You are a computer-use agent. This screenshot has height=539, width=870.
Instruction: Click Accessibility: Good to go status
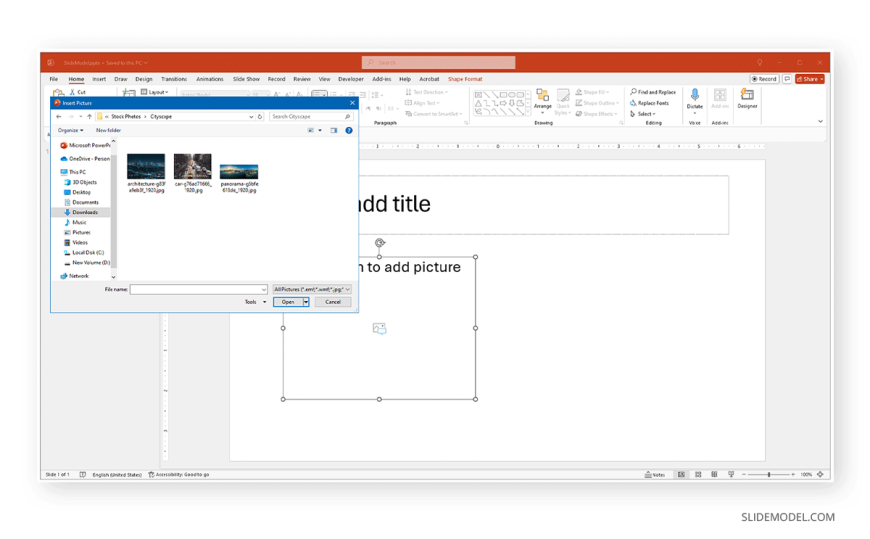click(x=179, y=475)
